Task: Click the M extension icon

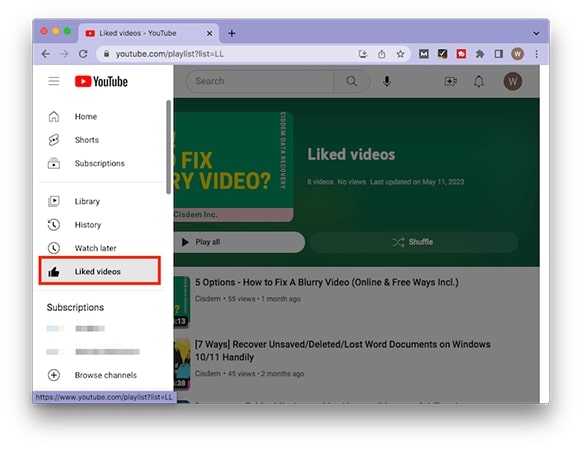Action: point(424,54)
